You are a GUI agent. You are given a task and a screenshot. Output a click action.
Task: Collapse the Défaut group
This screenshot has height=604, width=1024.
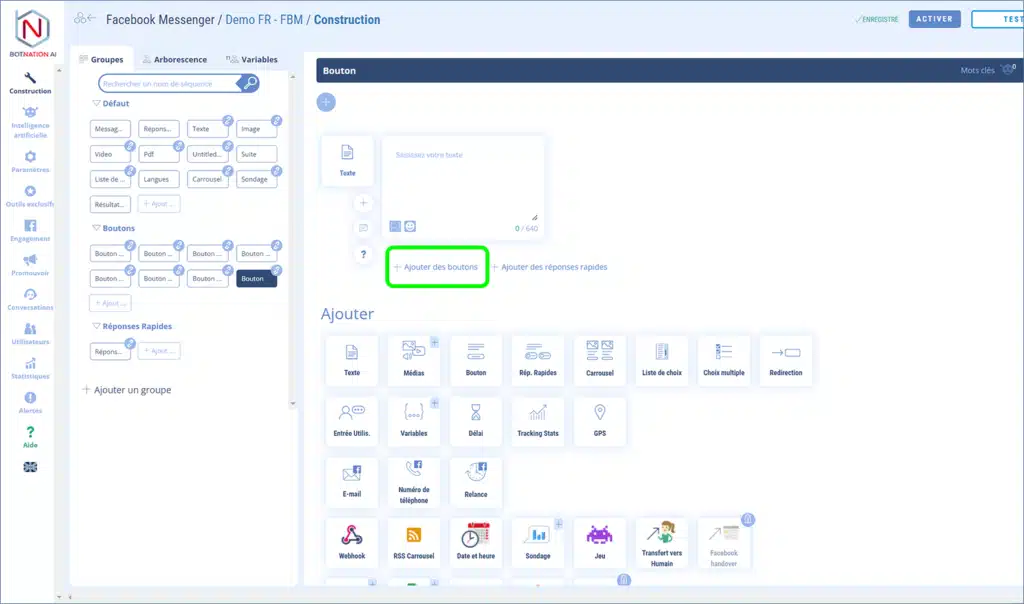(x=97, y=103)
